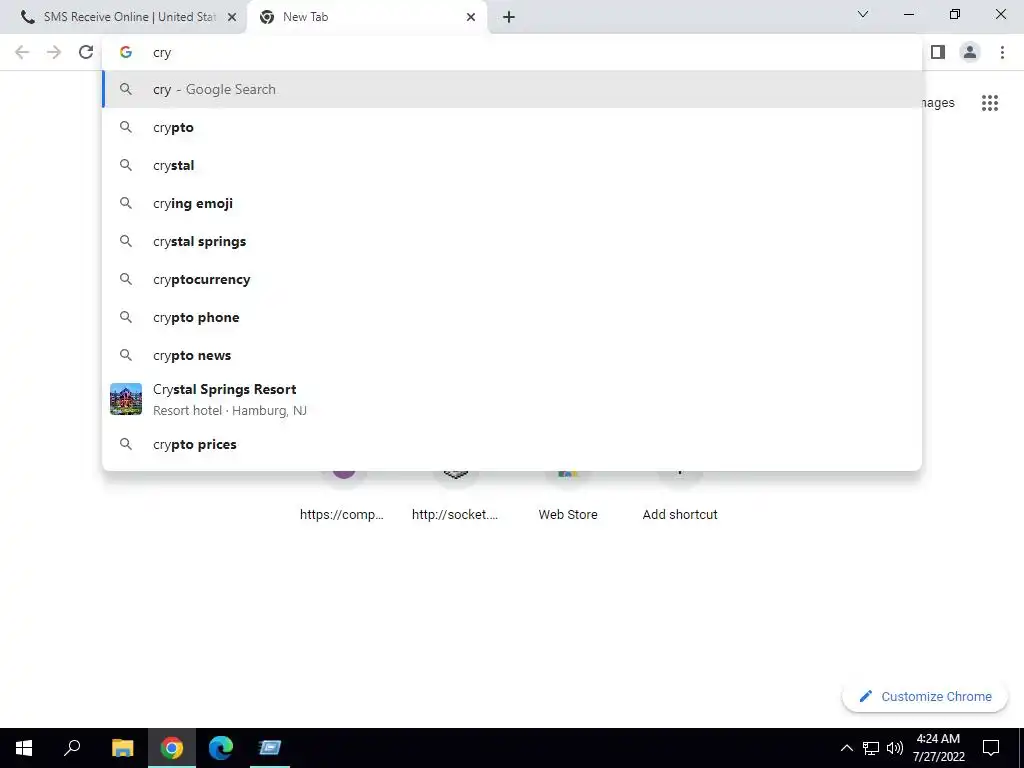The height and width of the screenshot is (768, 1024).
Task: Open File Explorer from taskbar
Action: pyautogui.click(x=122, y=748)
